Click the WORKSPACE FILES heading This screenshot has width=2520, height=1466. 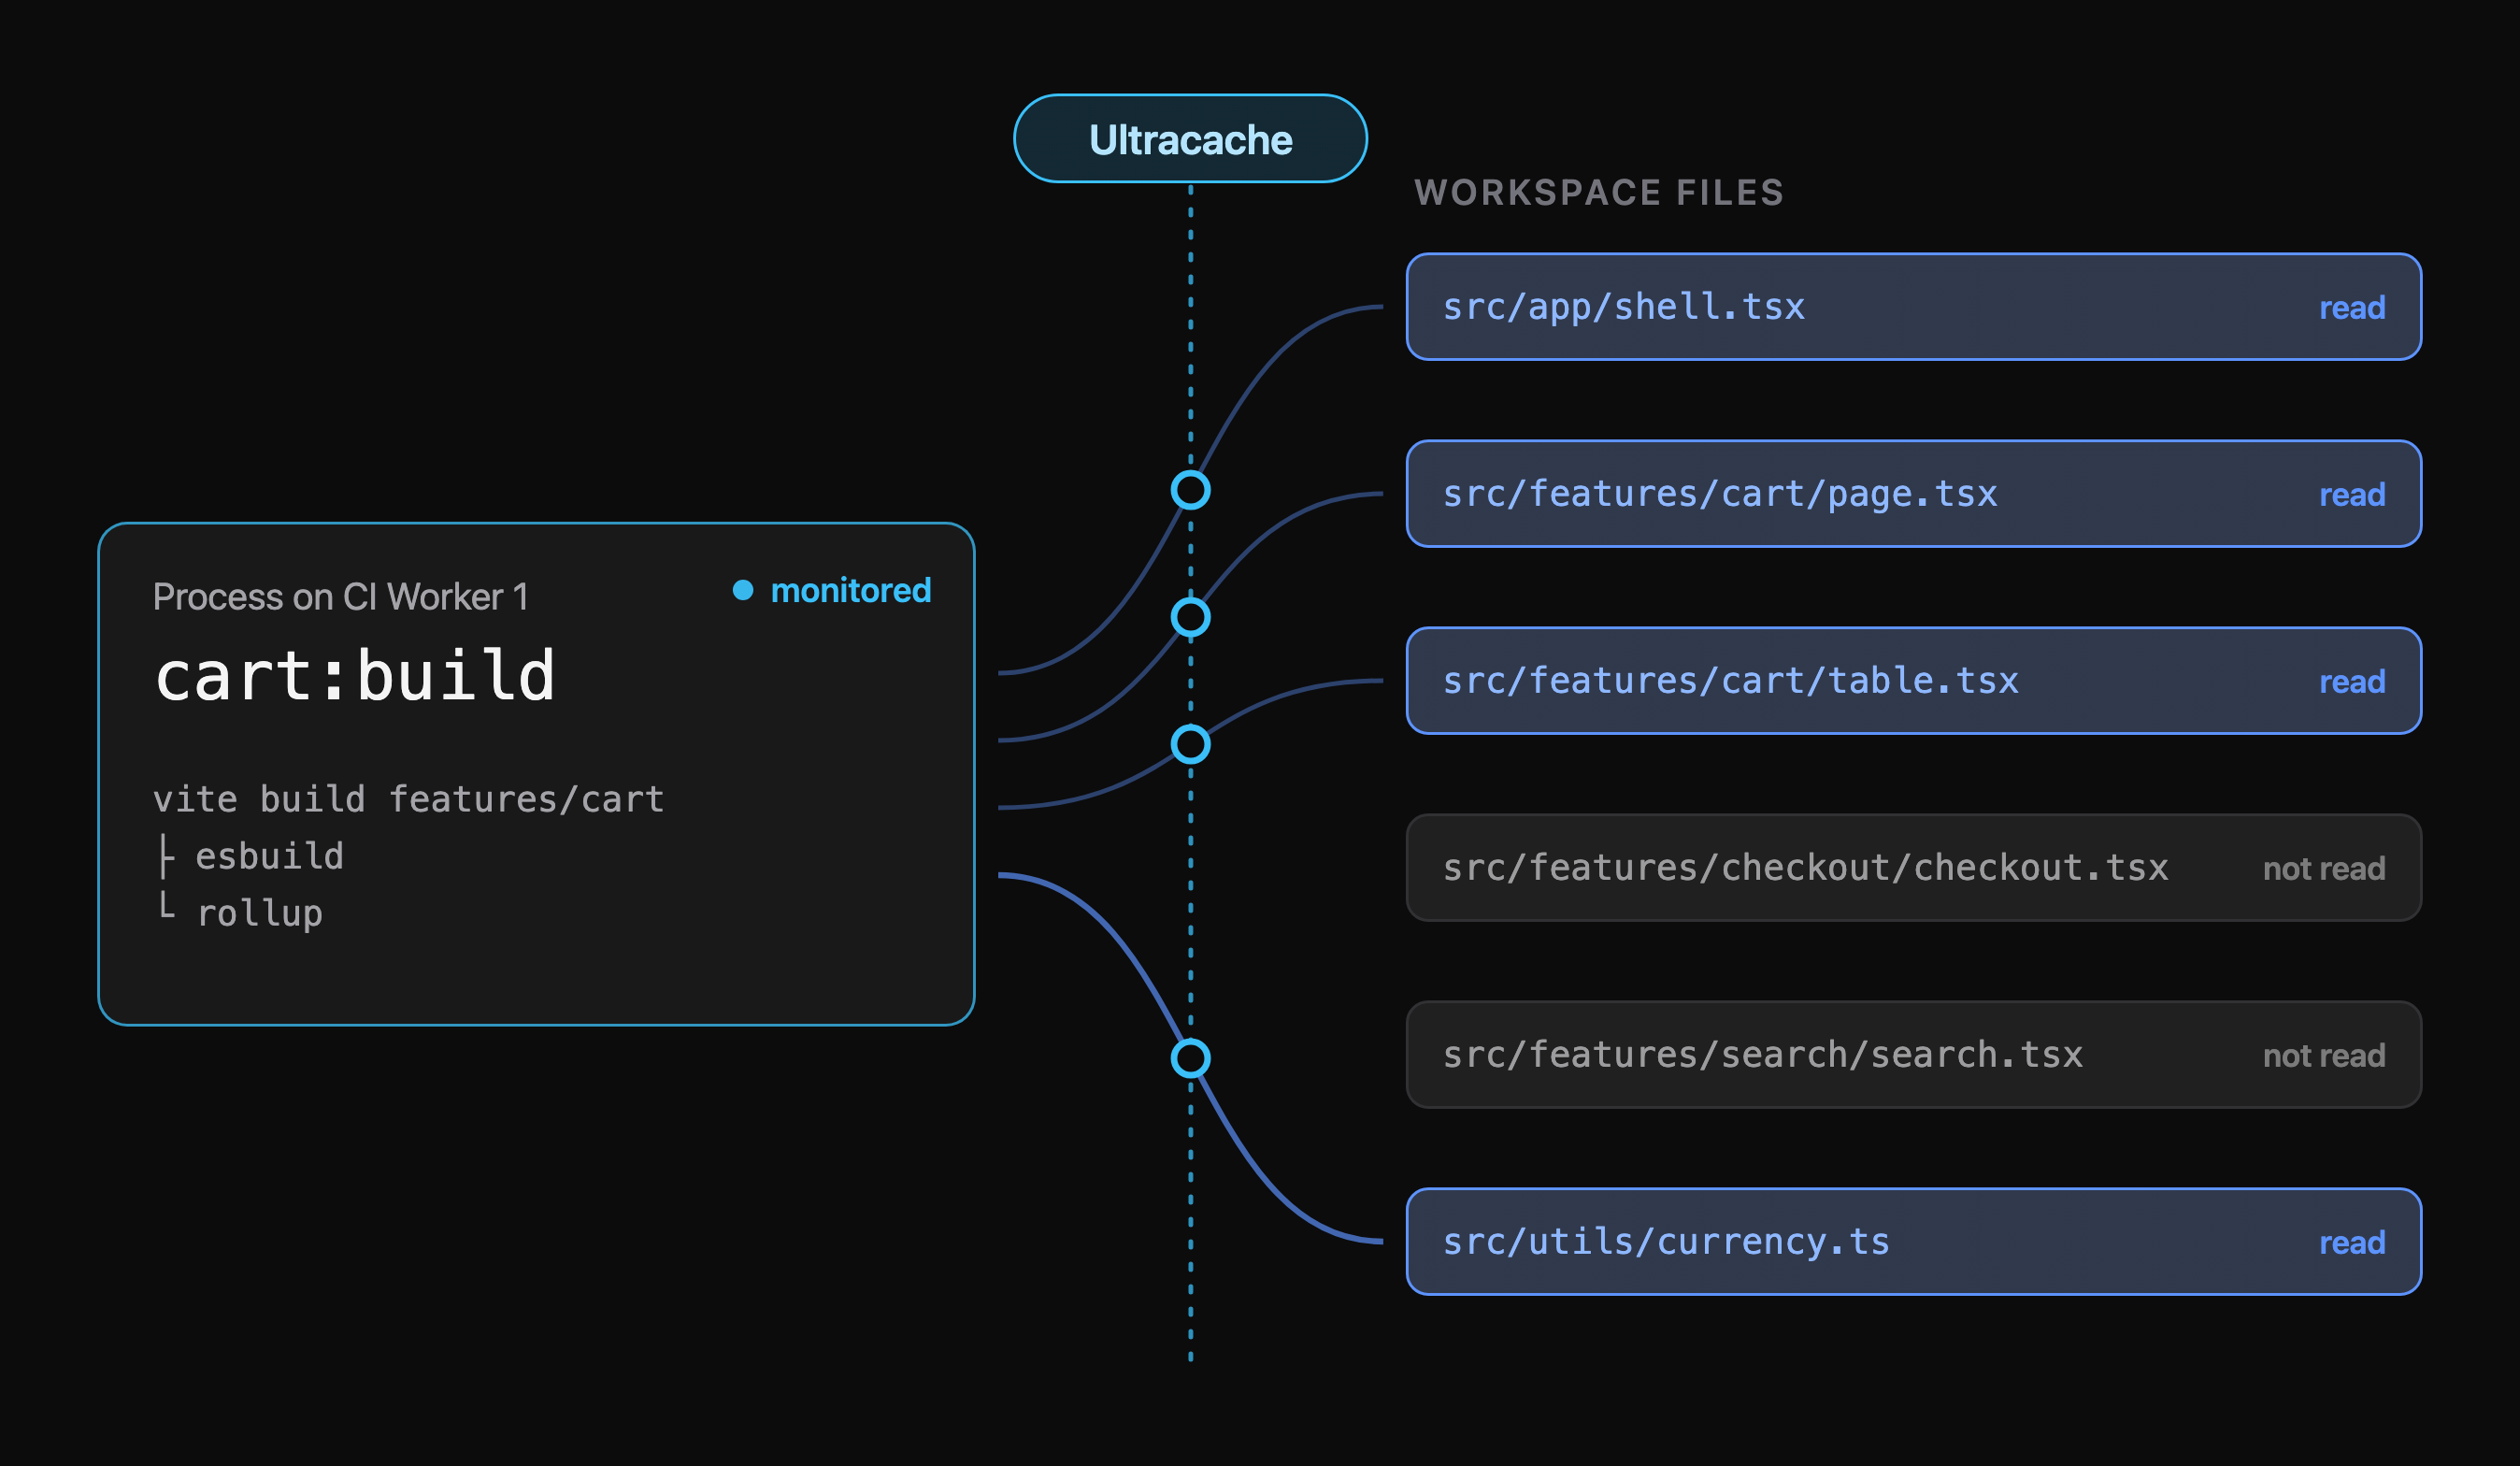point(1599,192)
